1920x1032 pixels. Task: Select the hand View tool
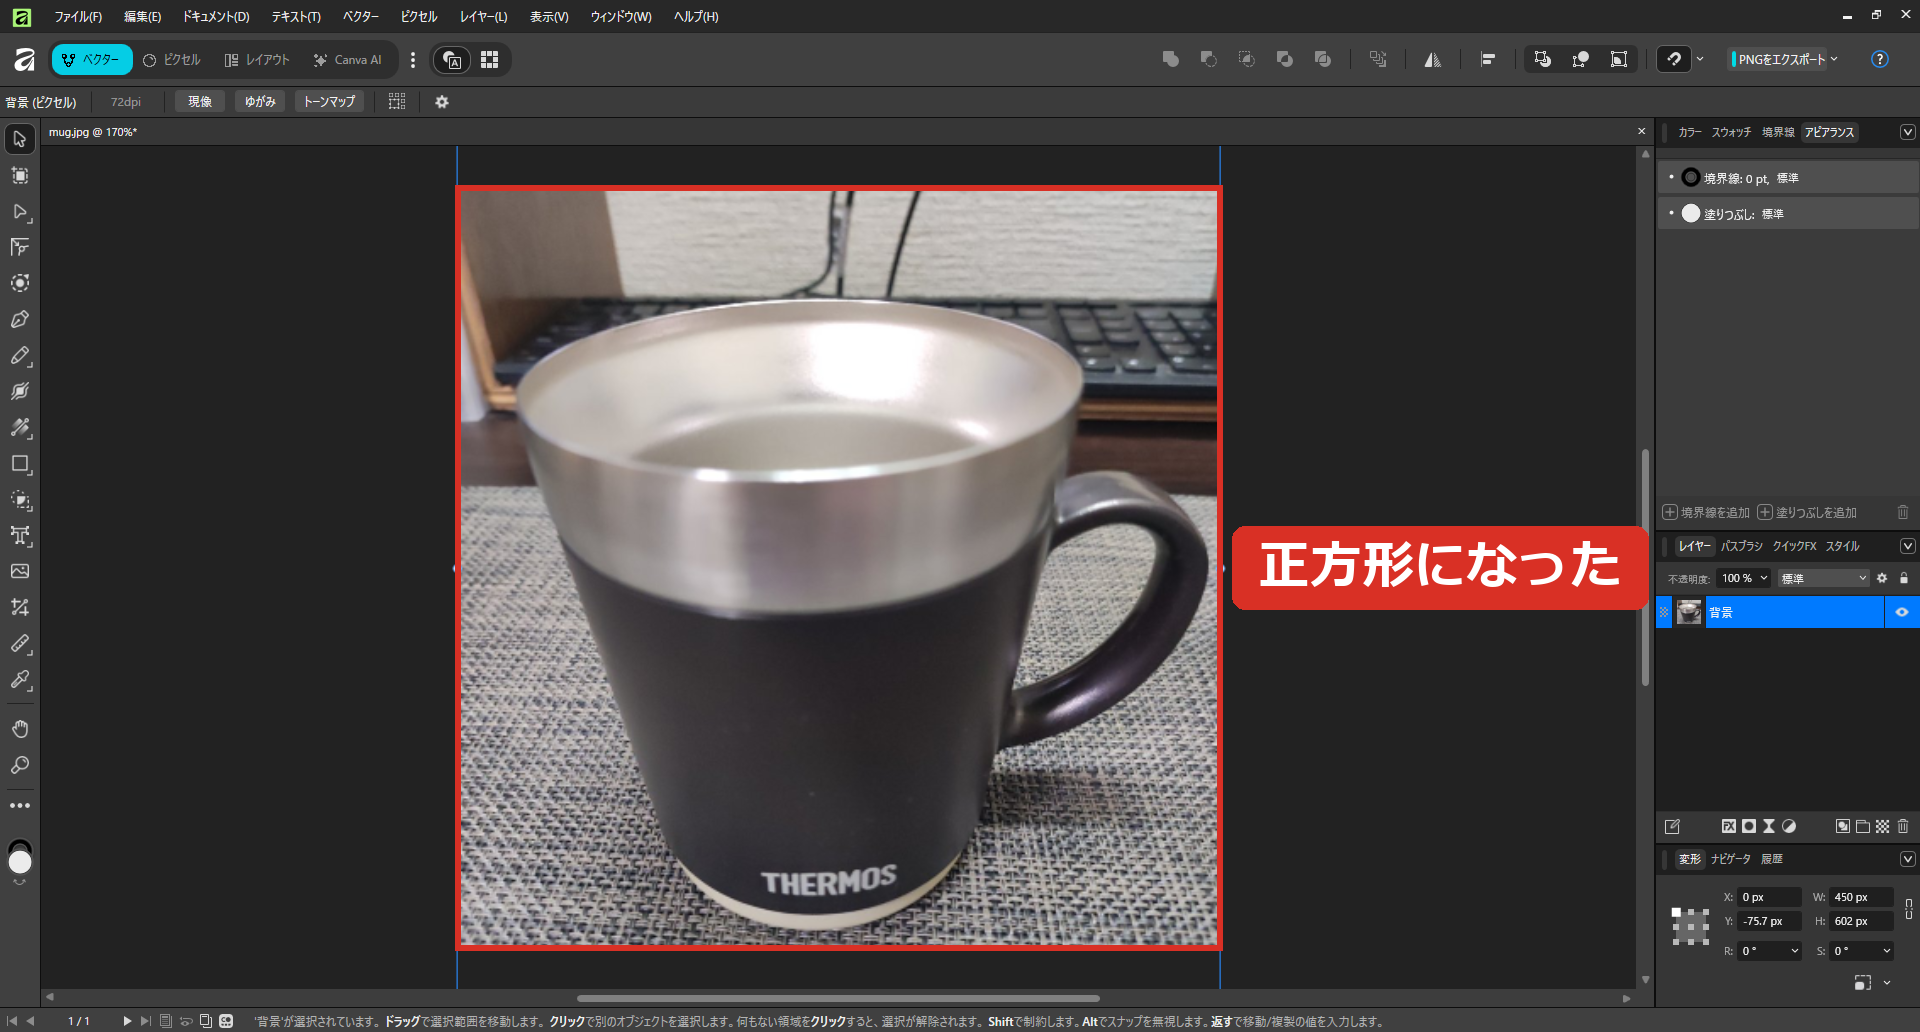[x=20, y=729]
